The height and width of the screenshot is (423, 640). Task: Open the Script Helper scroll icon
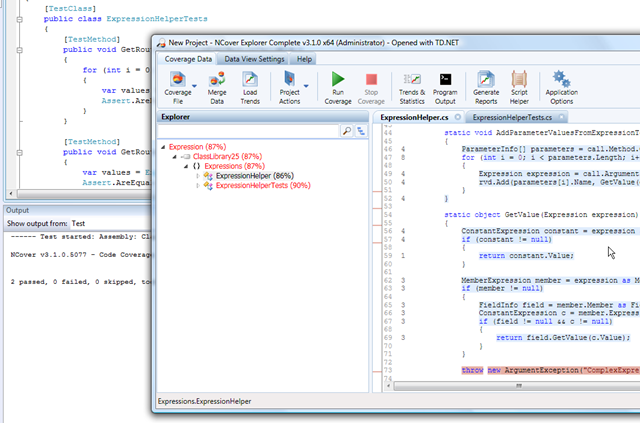(519, 79)
